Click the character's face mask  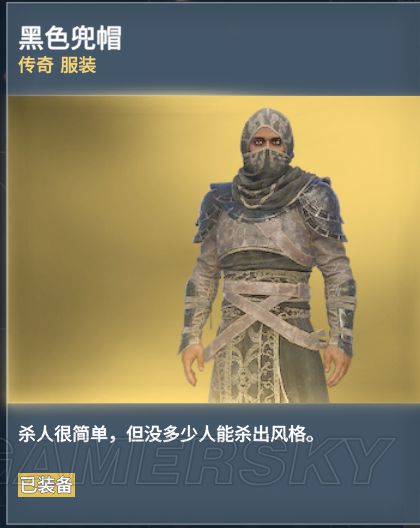pyautogui.click(x=268, y=161)
